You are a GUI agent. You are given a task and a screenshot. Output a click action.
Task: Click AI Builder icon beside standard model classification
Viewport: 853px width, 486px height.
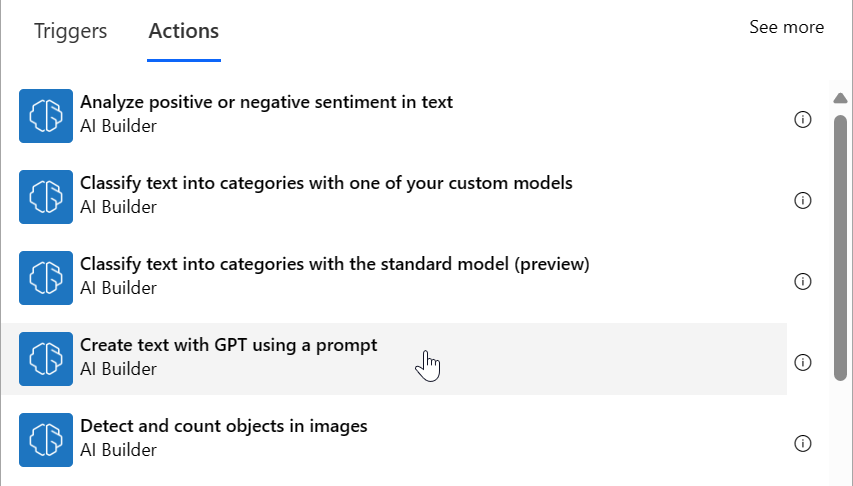click(46, 277)
